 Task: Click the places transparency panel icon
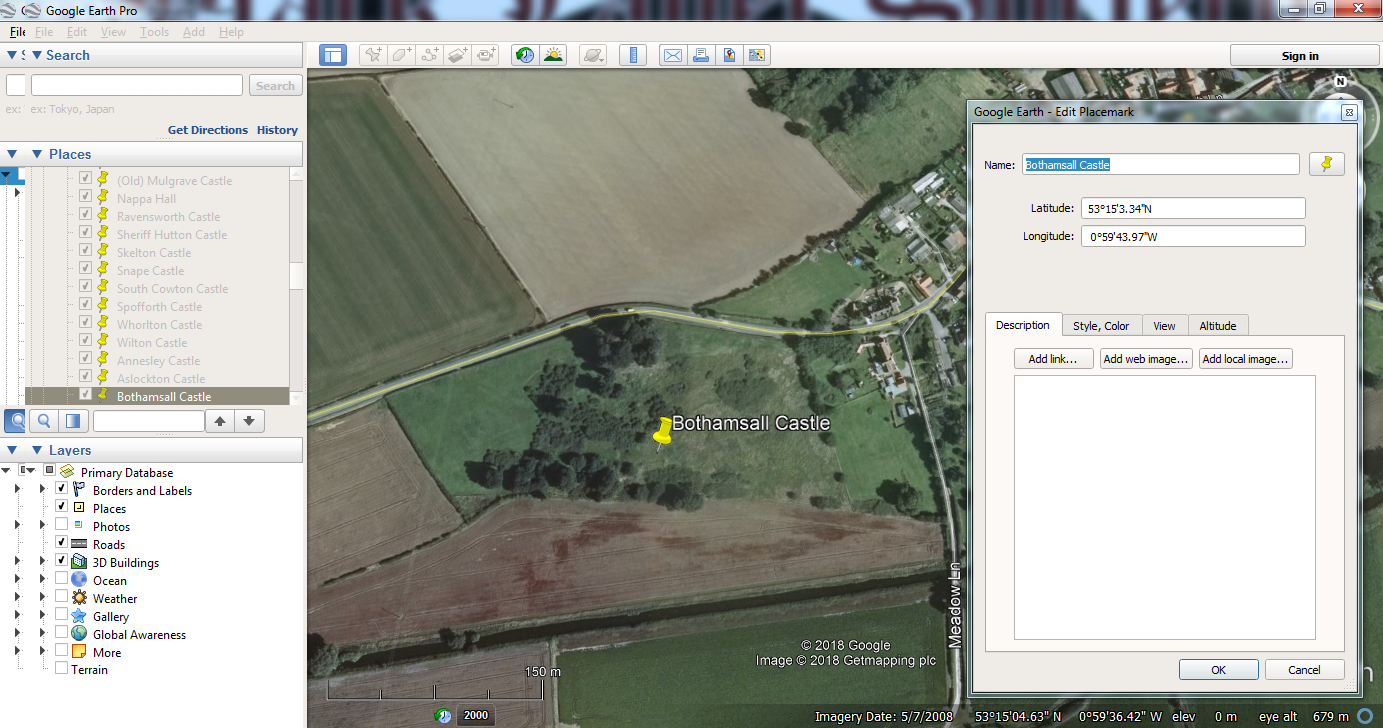71,421
